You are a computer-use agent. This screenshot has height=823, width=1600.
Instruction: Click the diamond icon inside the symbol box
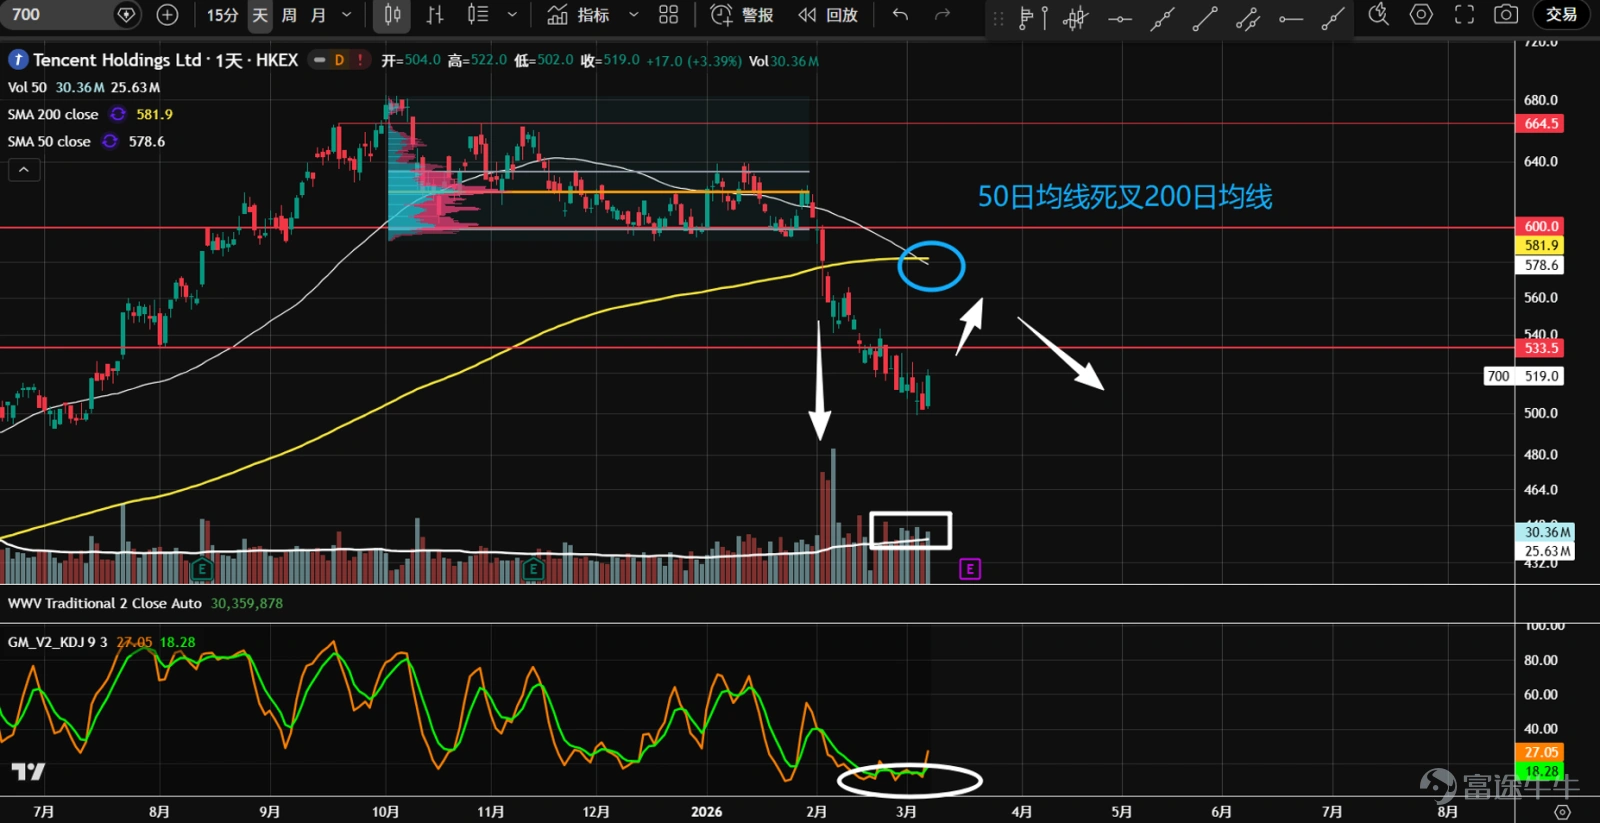click(x=126, y=15)
